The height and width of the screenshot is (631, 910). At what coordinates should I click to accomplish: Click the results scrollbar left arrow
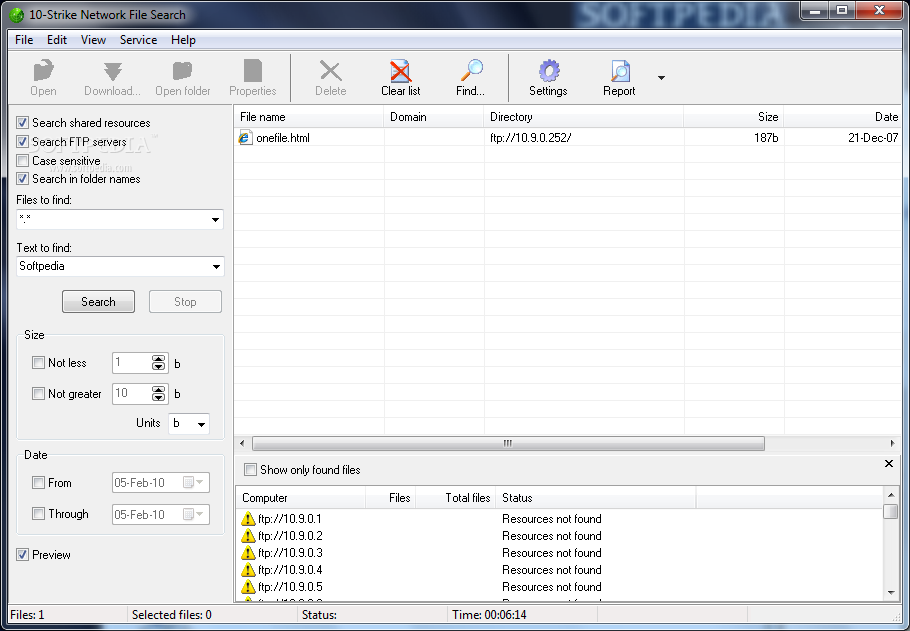coord(242,443)
